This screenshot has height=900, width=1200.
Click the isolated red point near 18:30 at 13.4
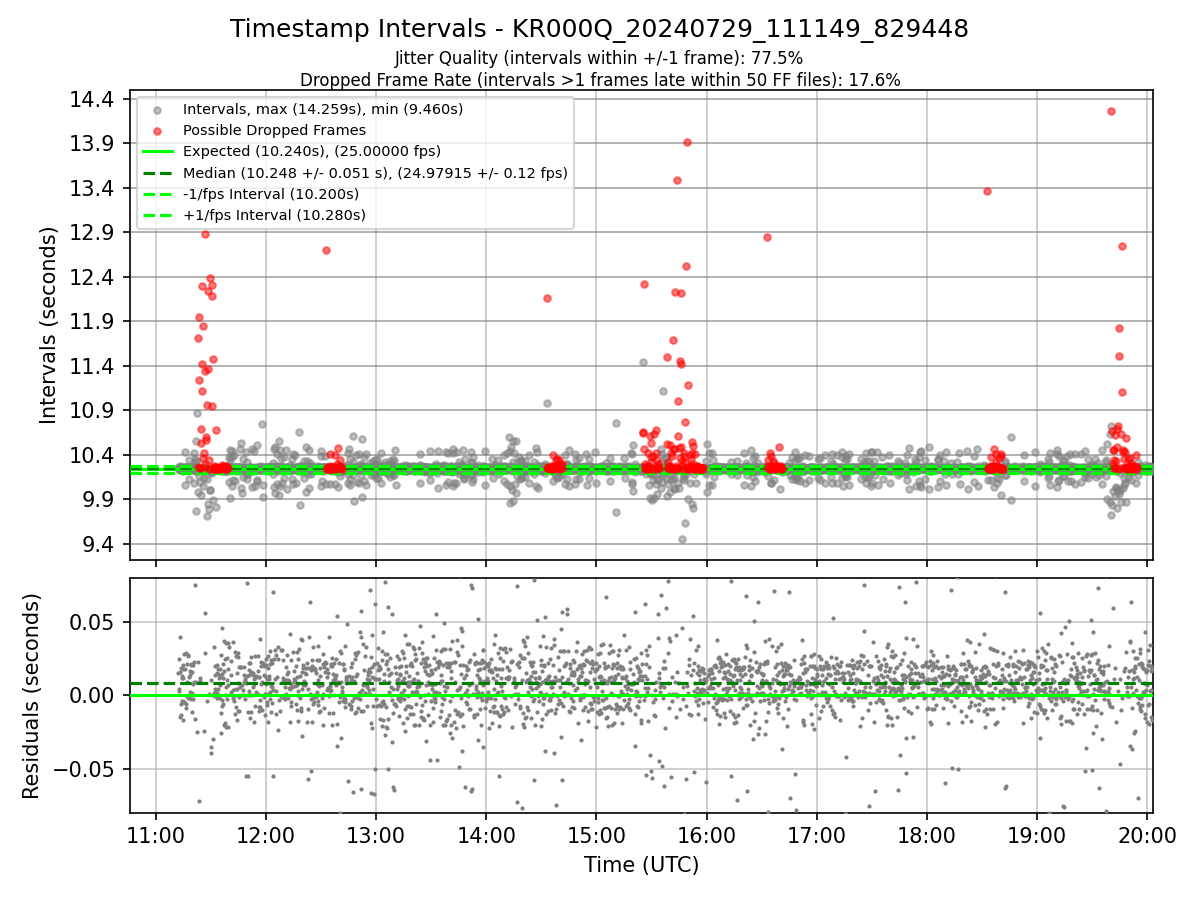coord(987,191)
